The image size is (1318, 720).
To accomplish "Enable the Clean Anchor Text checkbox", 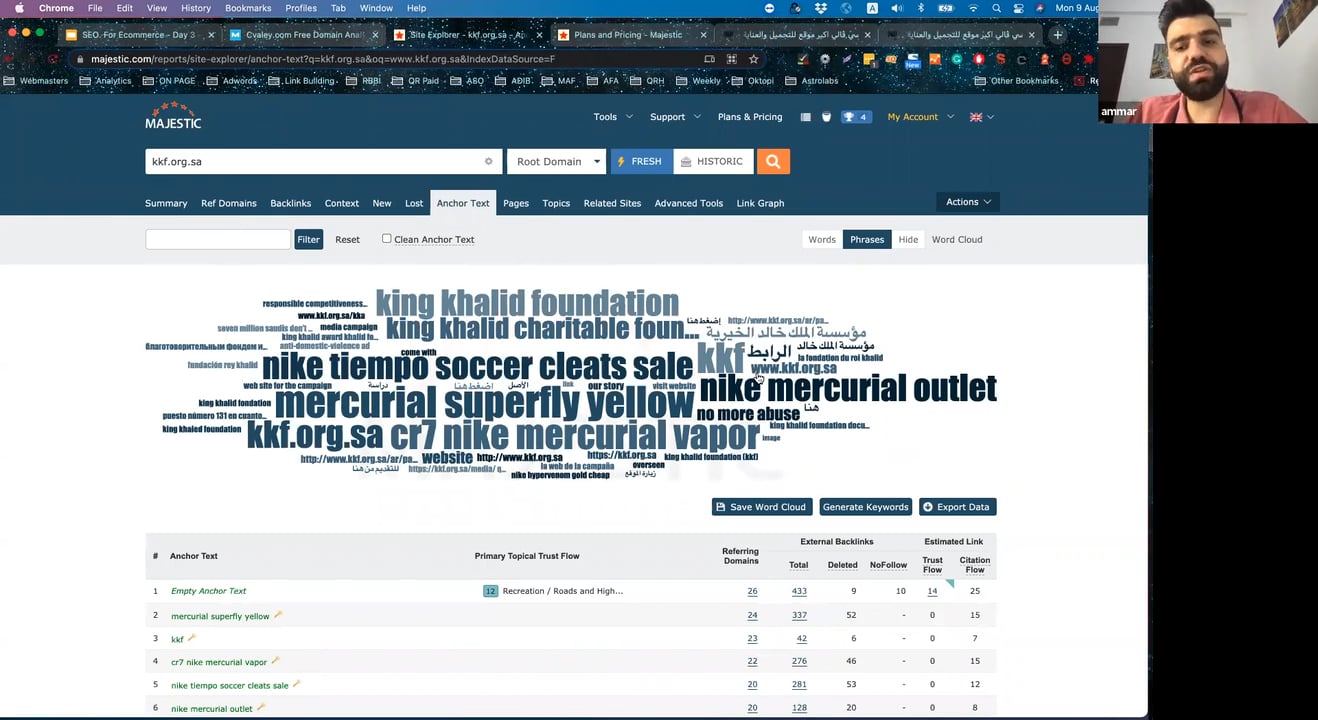I will [386, 238].
